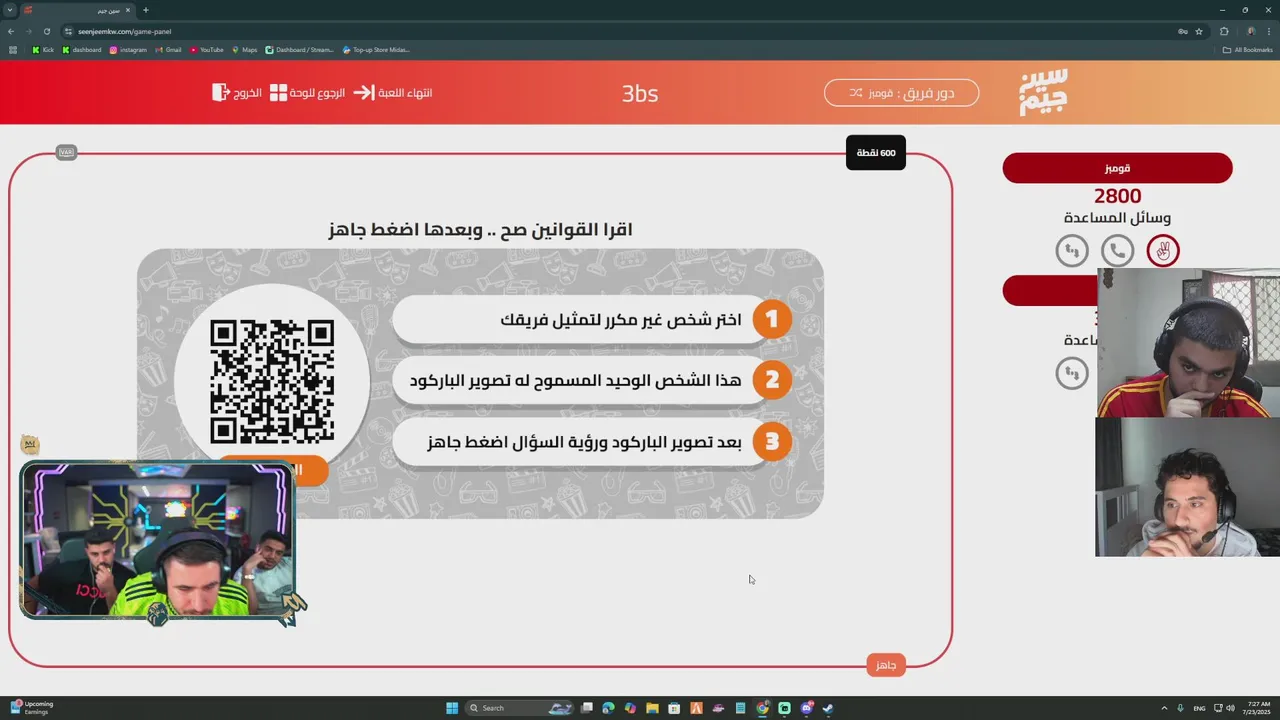Close the سين جيم browser tab
Screen dimensions: 1280x720
[128, 10]
